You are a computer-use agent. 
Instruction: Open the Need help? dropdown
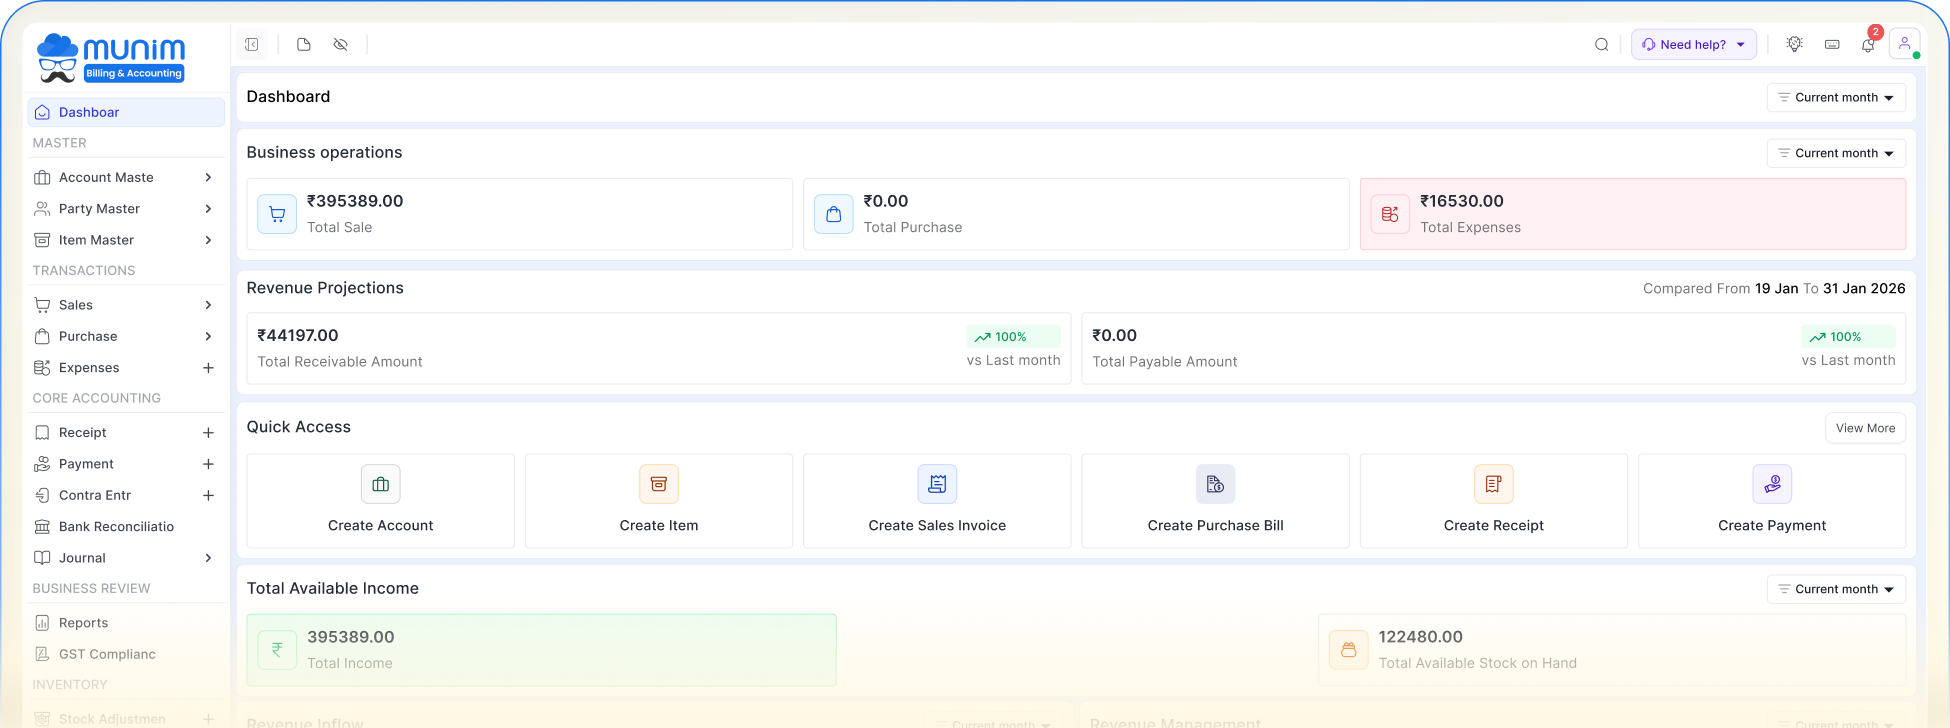[1694, 45]
